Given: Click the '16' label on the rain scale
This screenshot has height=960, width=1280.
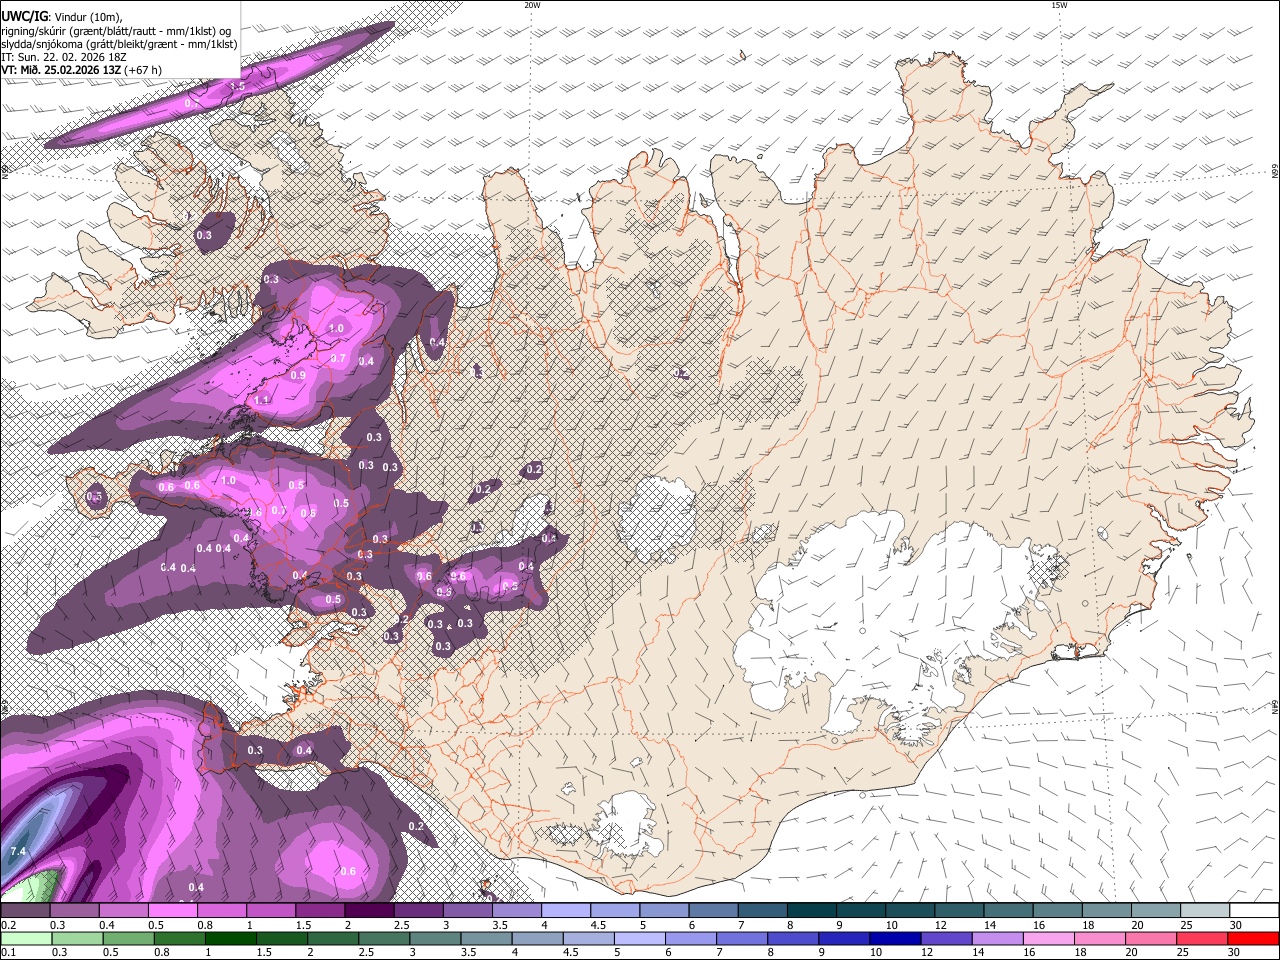Looking at the screenshot, I should pyautogui.click(x=1028, y=953).
